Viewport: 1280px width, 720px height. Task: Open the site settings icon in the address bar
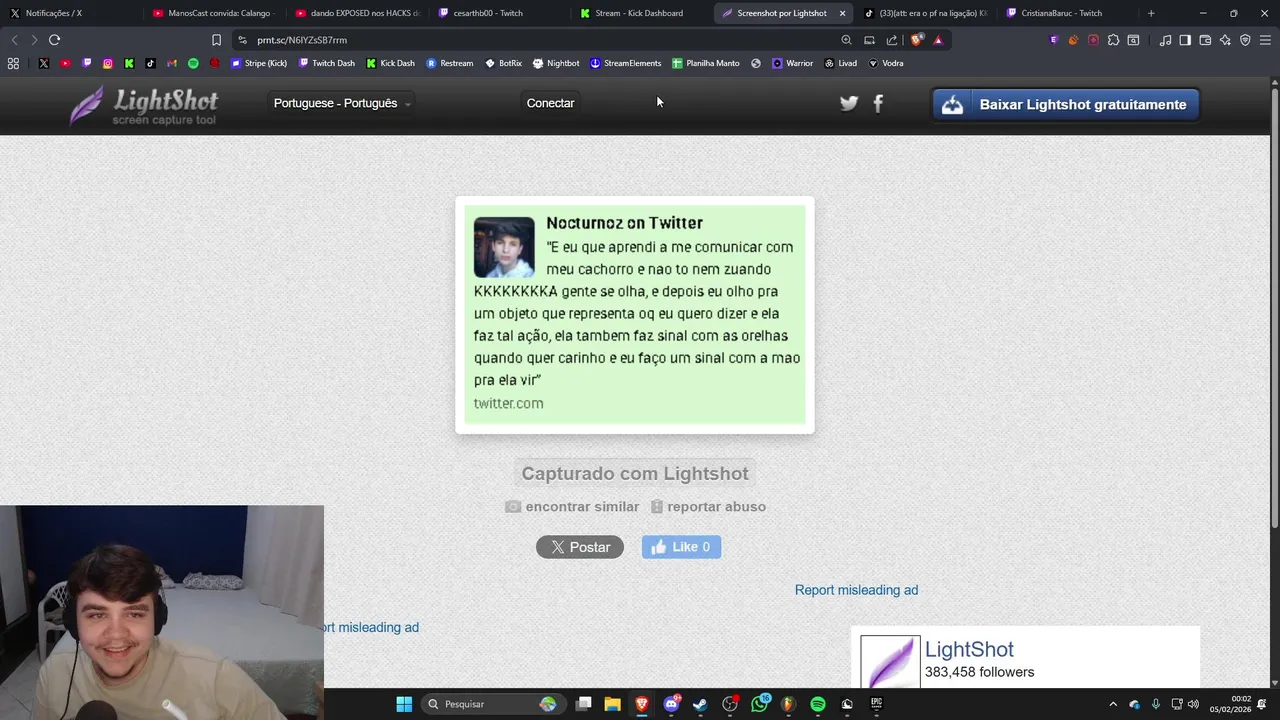tap(242, 40)
